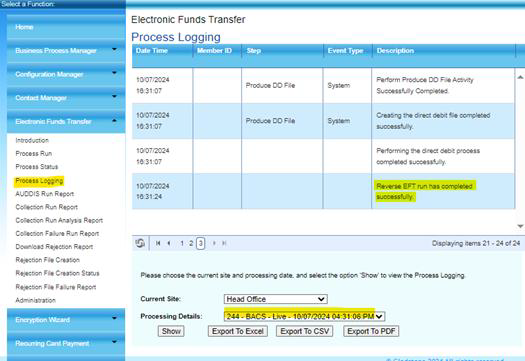Sort by Date Time column header

tap(152, 51)
